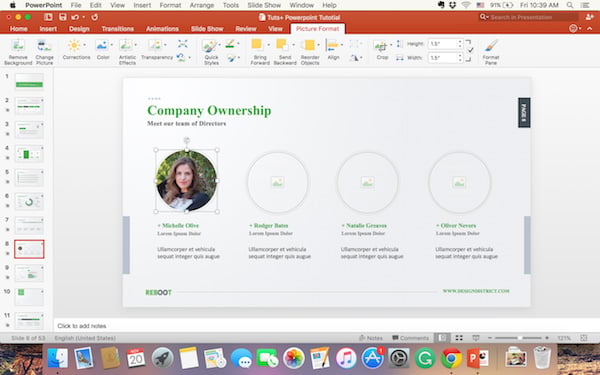Switch to the Transitions tab
600x375 pixels.
click(x=117, y=29)
